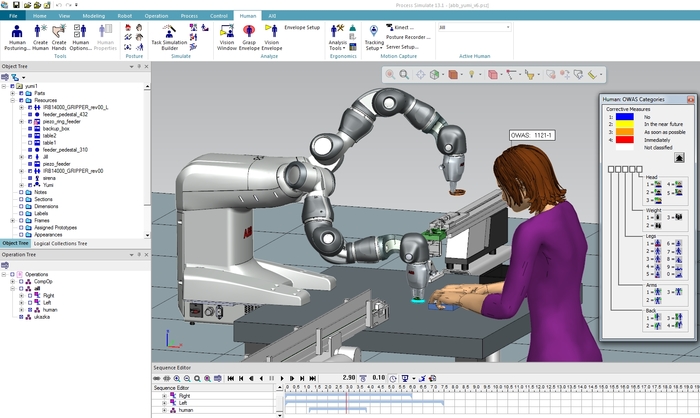Toggle checkbox for ukazka operation
The width and height of the screenshot is (700, 418).
(x=21, y=317)
